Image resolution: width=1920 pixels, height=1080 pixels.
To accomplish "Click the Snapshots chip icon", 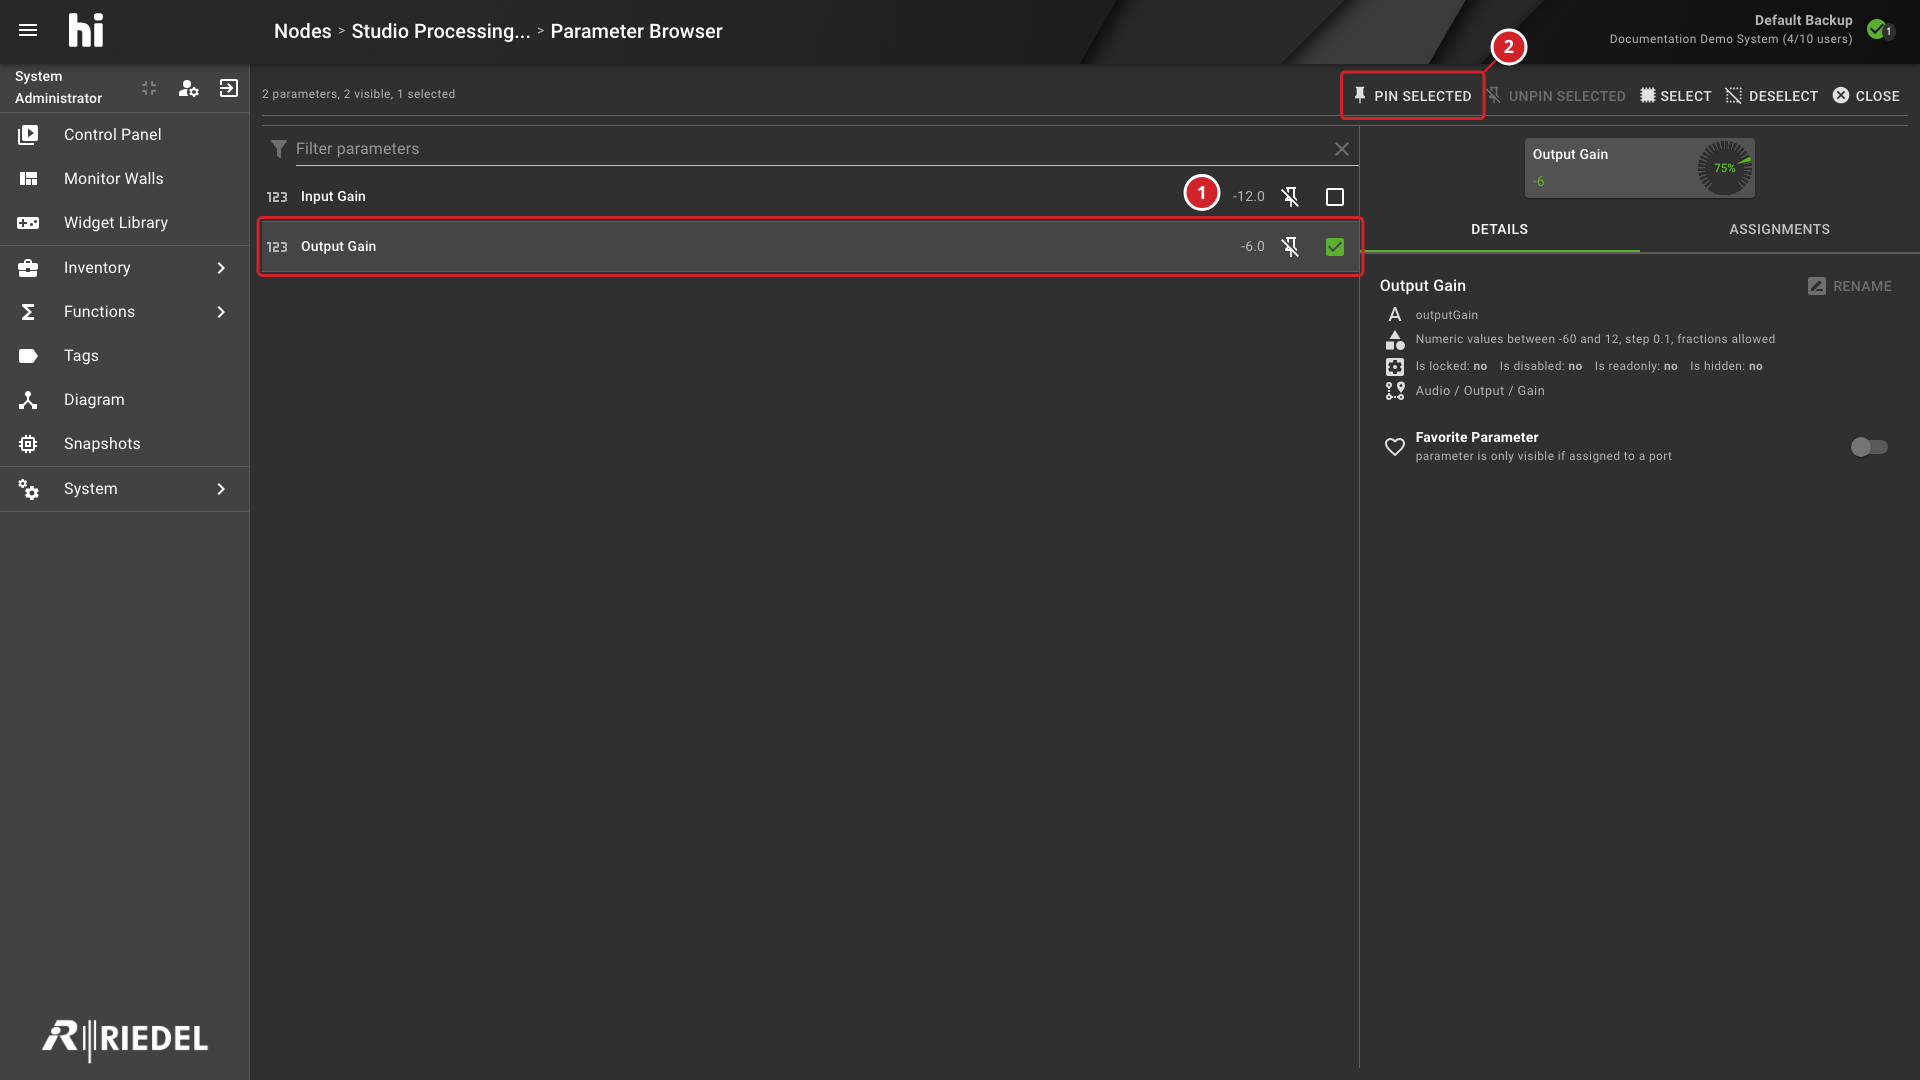I will pyautogui.click(x=28, y=443).
